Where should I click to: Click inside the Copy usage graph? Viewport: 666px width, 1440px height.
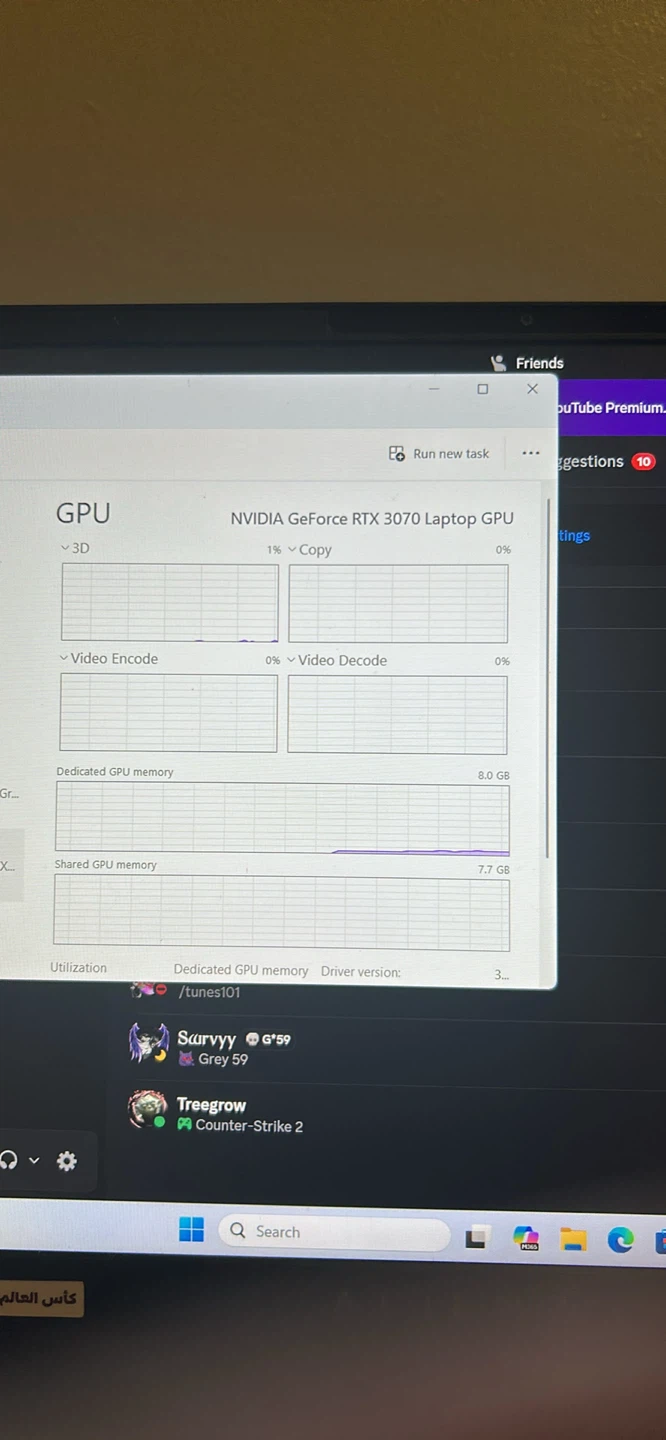[x=398, y=603]
